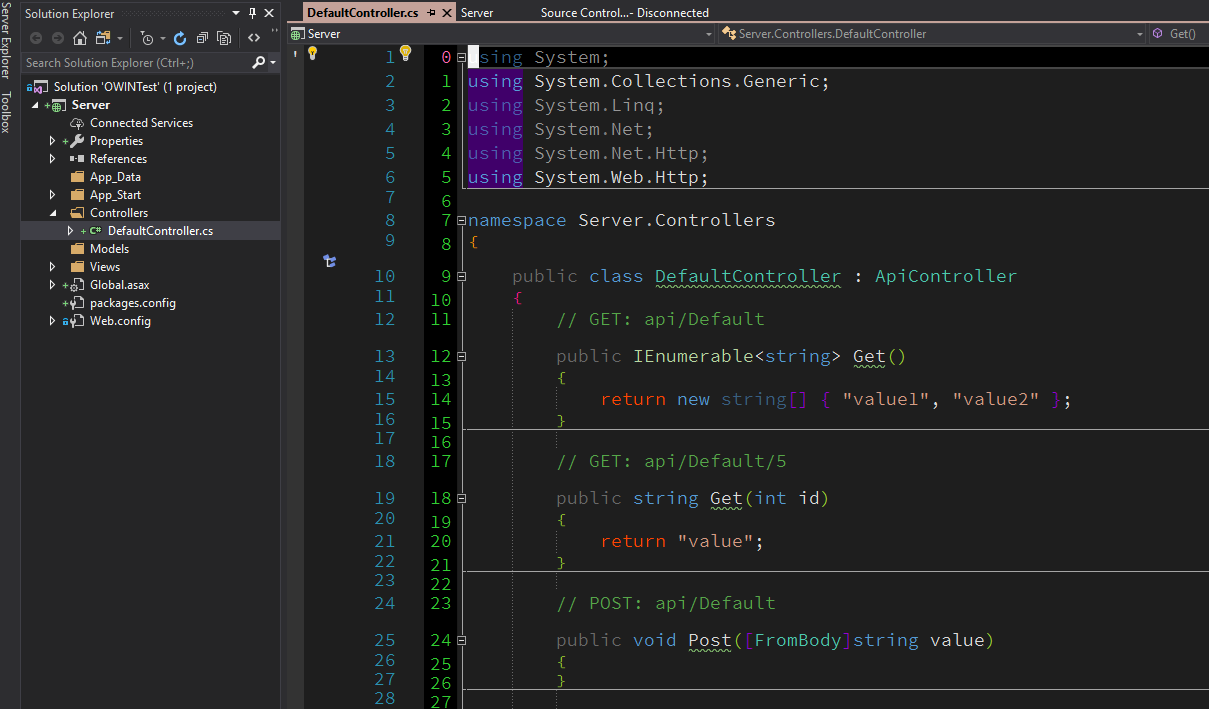This screenshot has width=1209, height=709.
Task: Close the Solution Explorer panel
Action: tap(269, 13)
